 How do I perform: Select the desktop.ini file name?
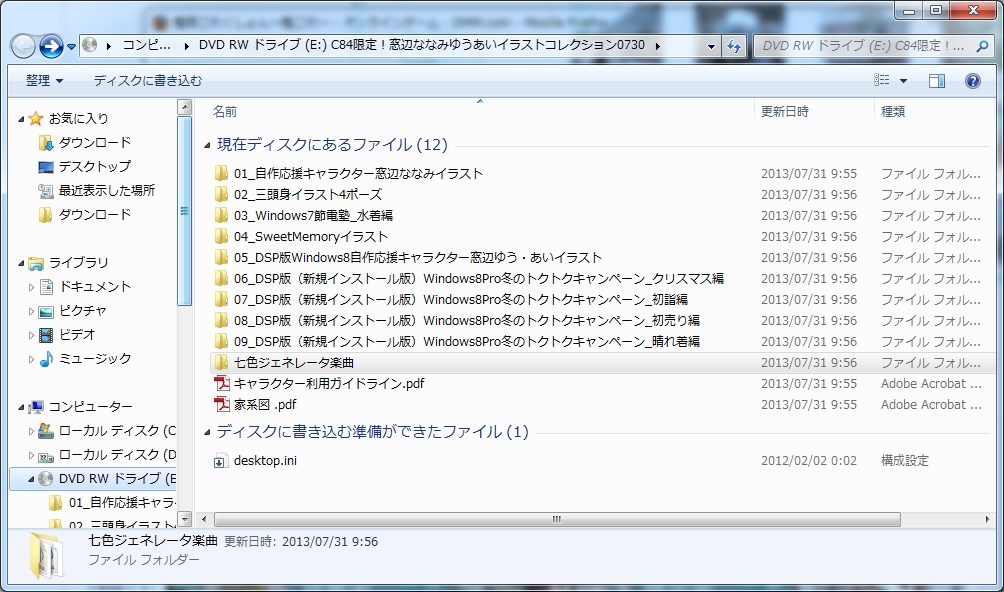tap(265, 461)
